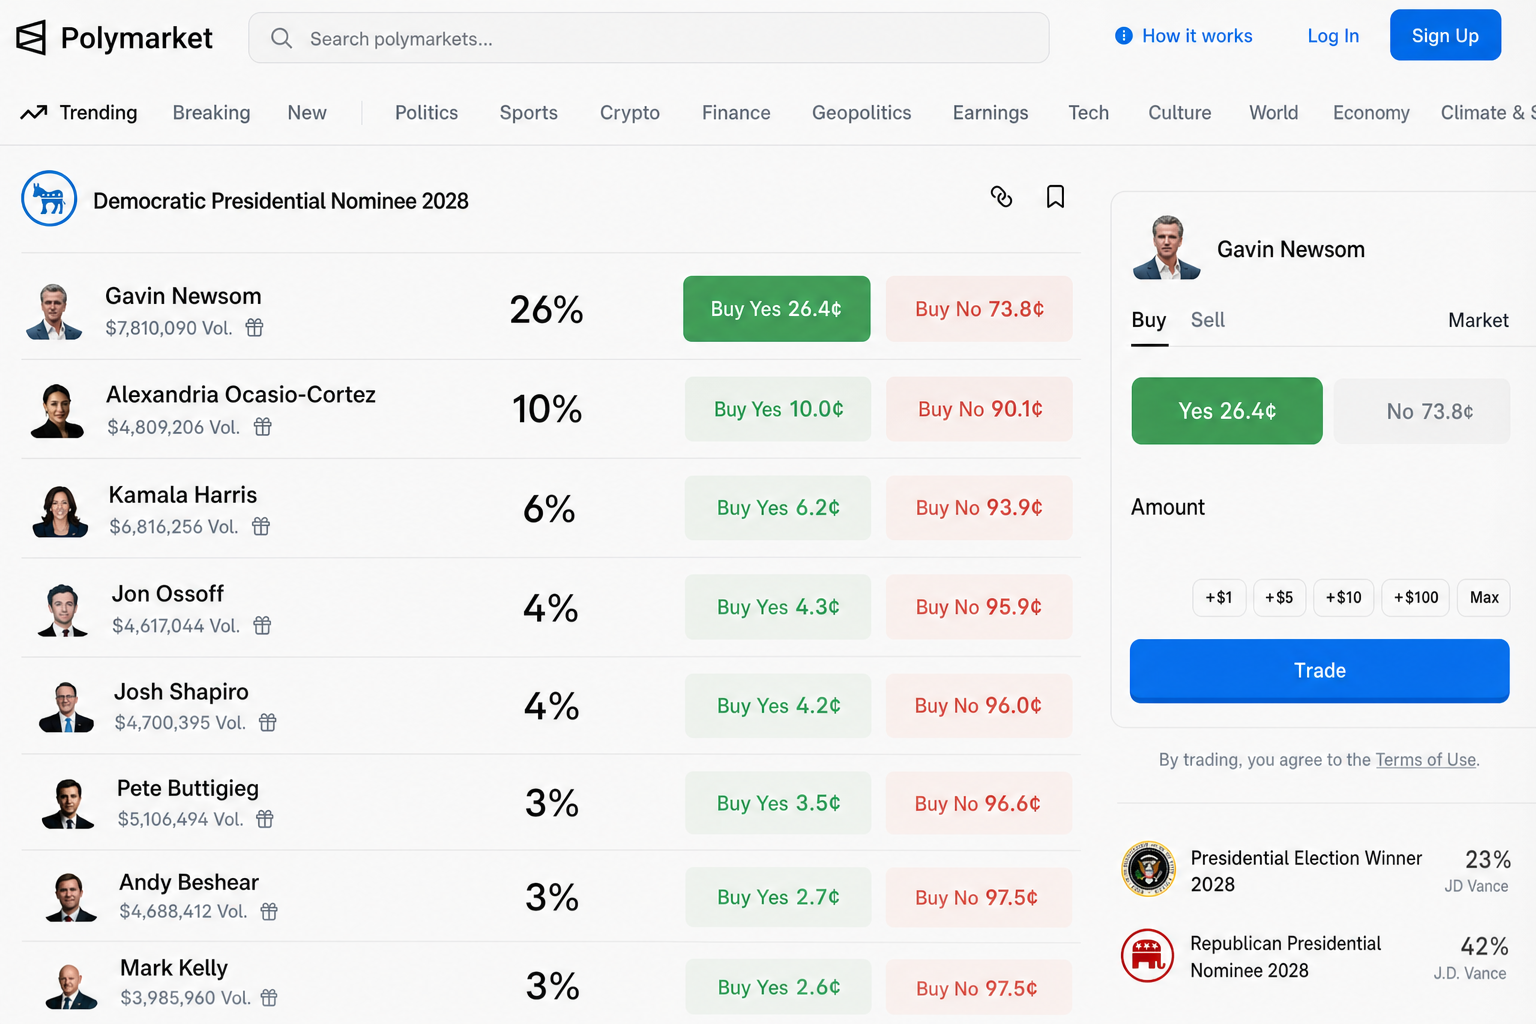Click the Sign Up button

1445,35
